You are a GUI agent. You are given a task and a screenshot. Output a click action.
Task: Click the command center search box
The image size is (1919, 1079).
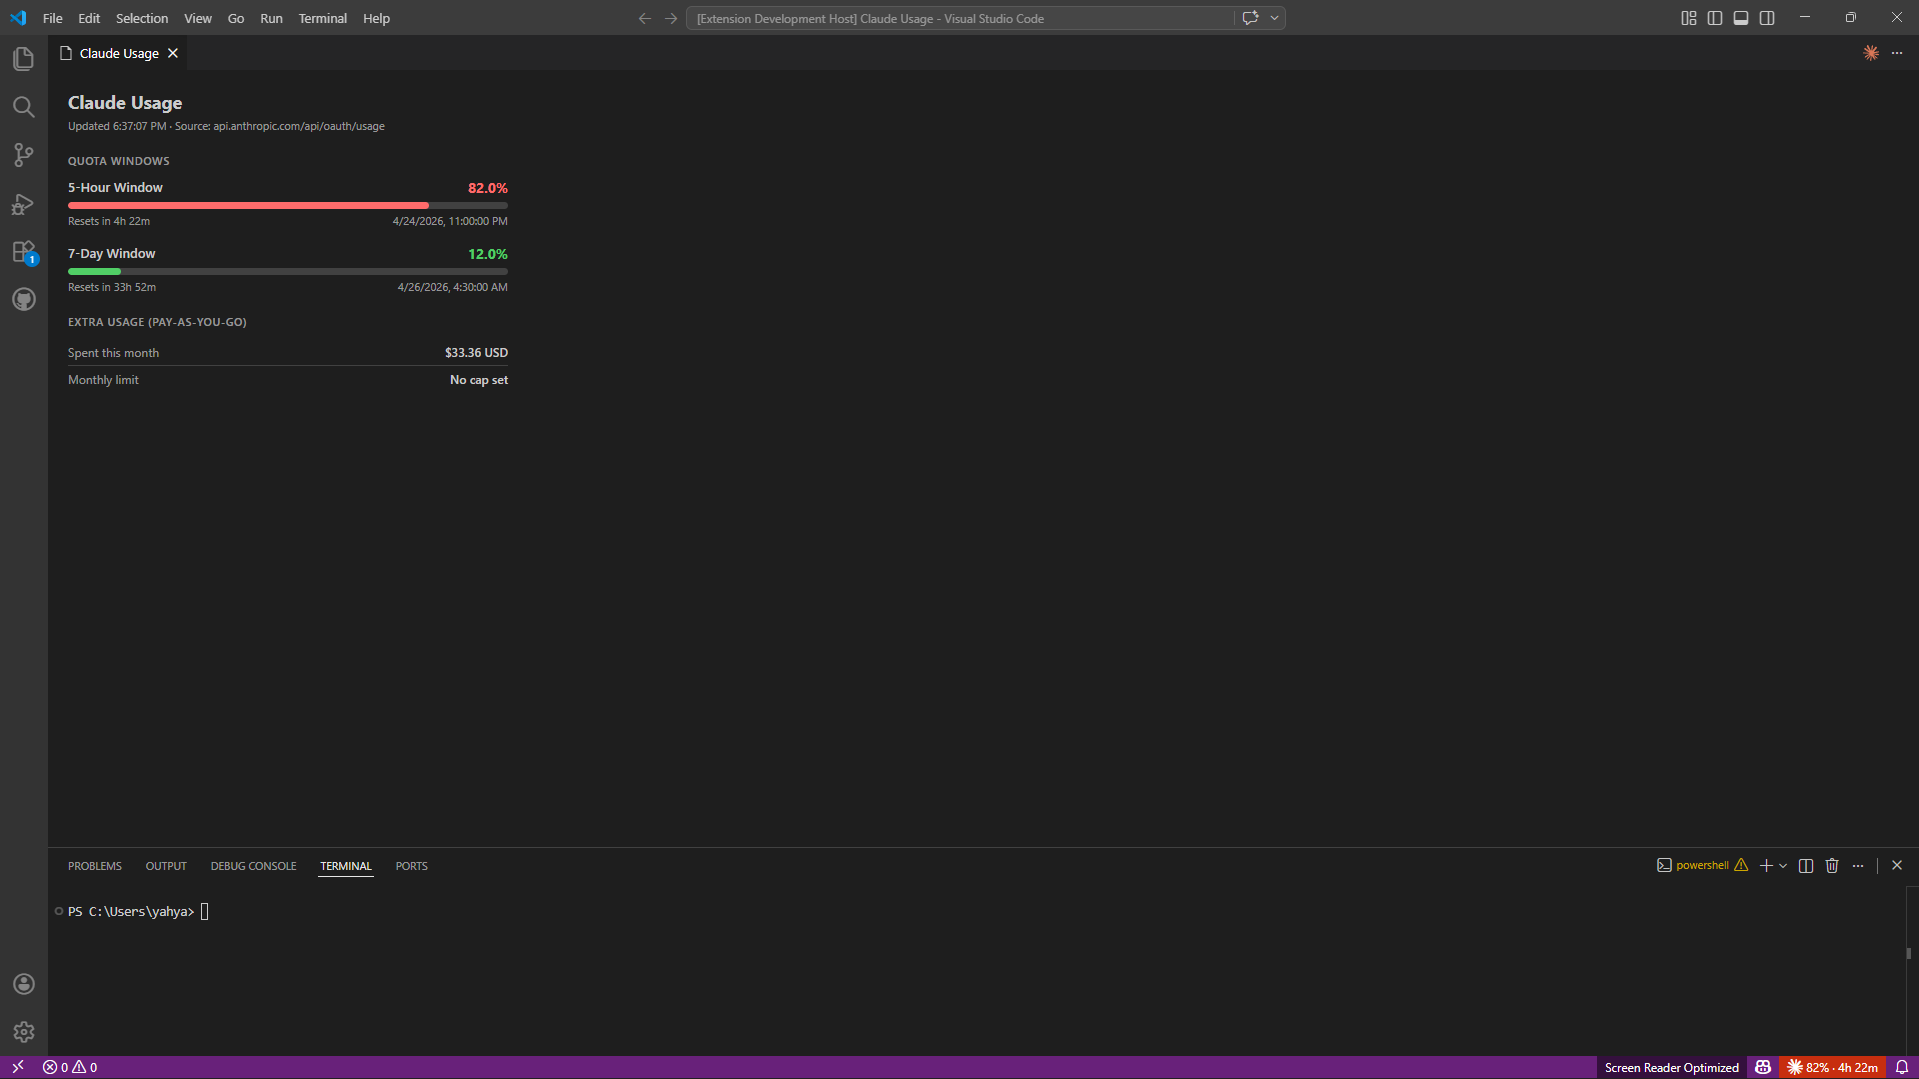click(x=959, y=18)
